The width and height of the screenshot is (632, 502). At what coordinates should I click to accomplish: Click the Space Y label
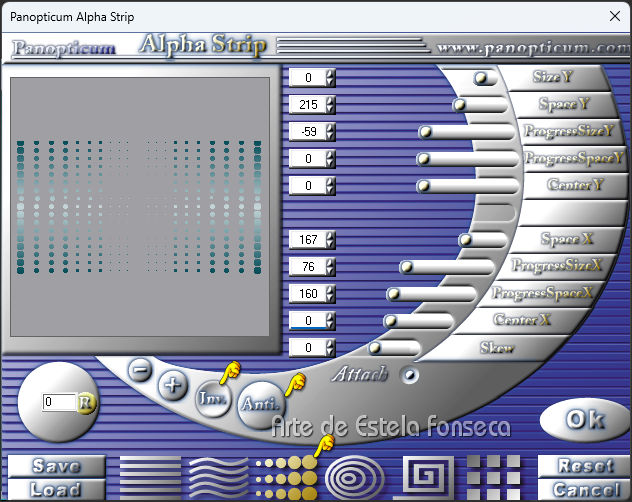pyautogui.click(x=564, y=104)
